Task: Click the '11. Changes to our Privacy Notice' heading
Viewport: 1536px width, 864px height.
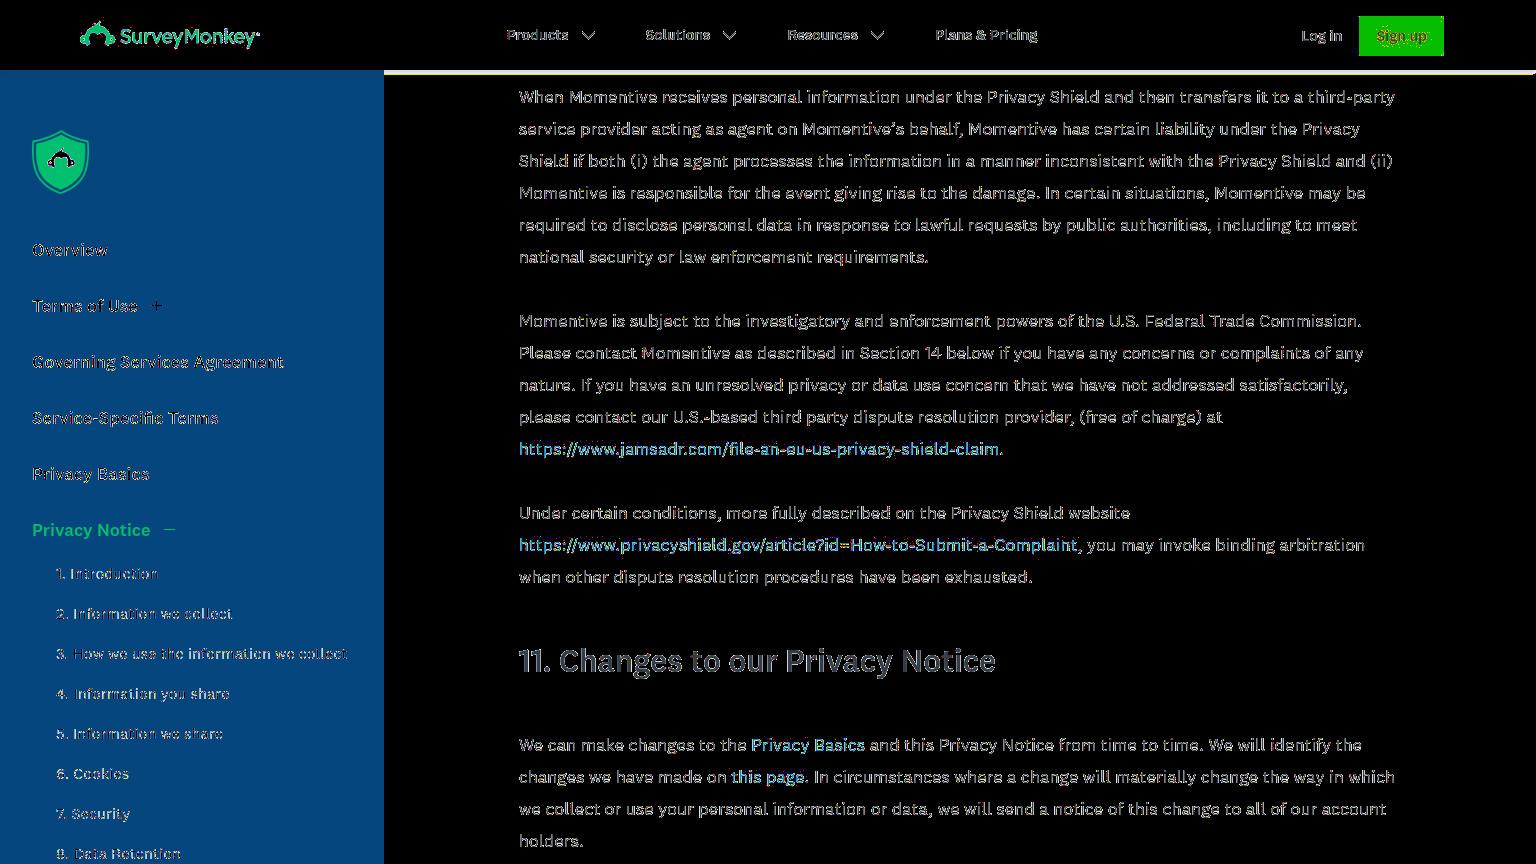Action: click(757, 661)
